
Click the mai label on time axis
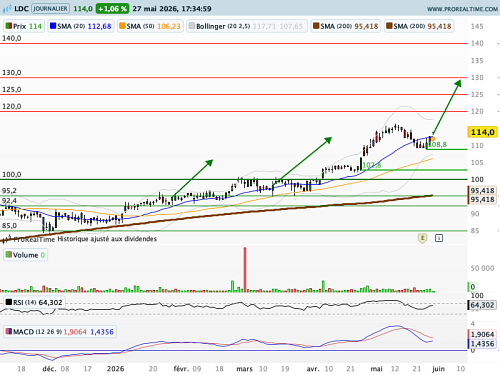coord(377,369)
